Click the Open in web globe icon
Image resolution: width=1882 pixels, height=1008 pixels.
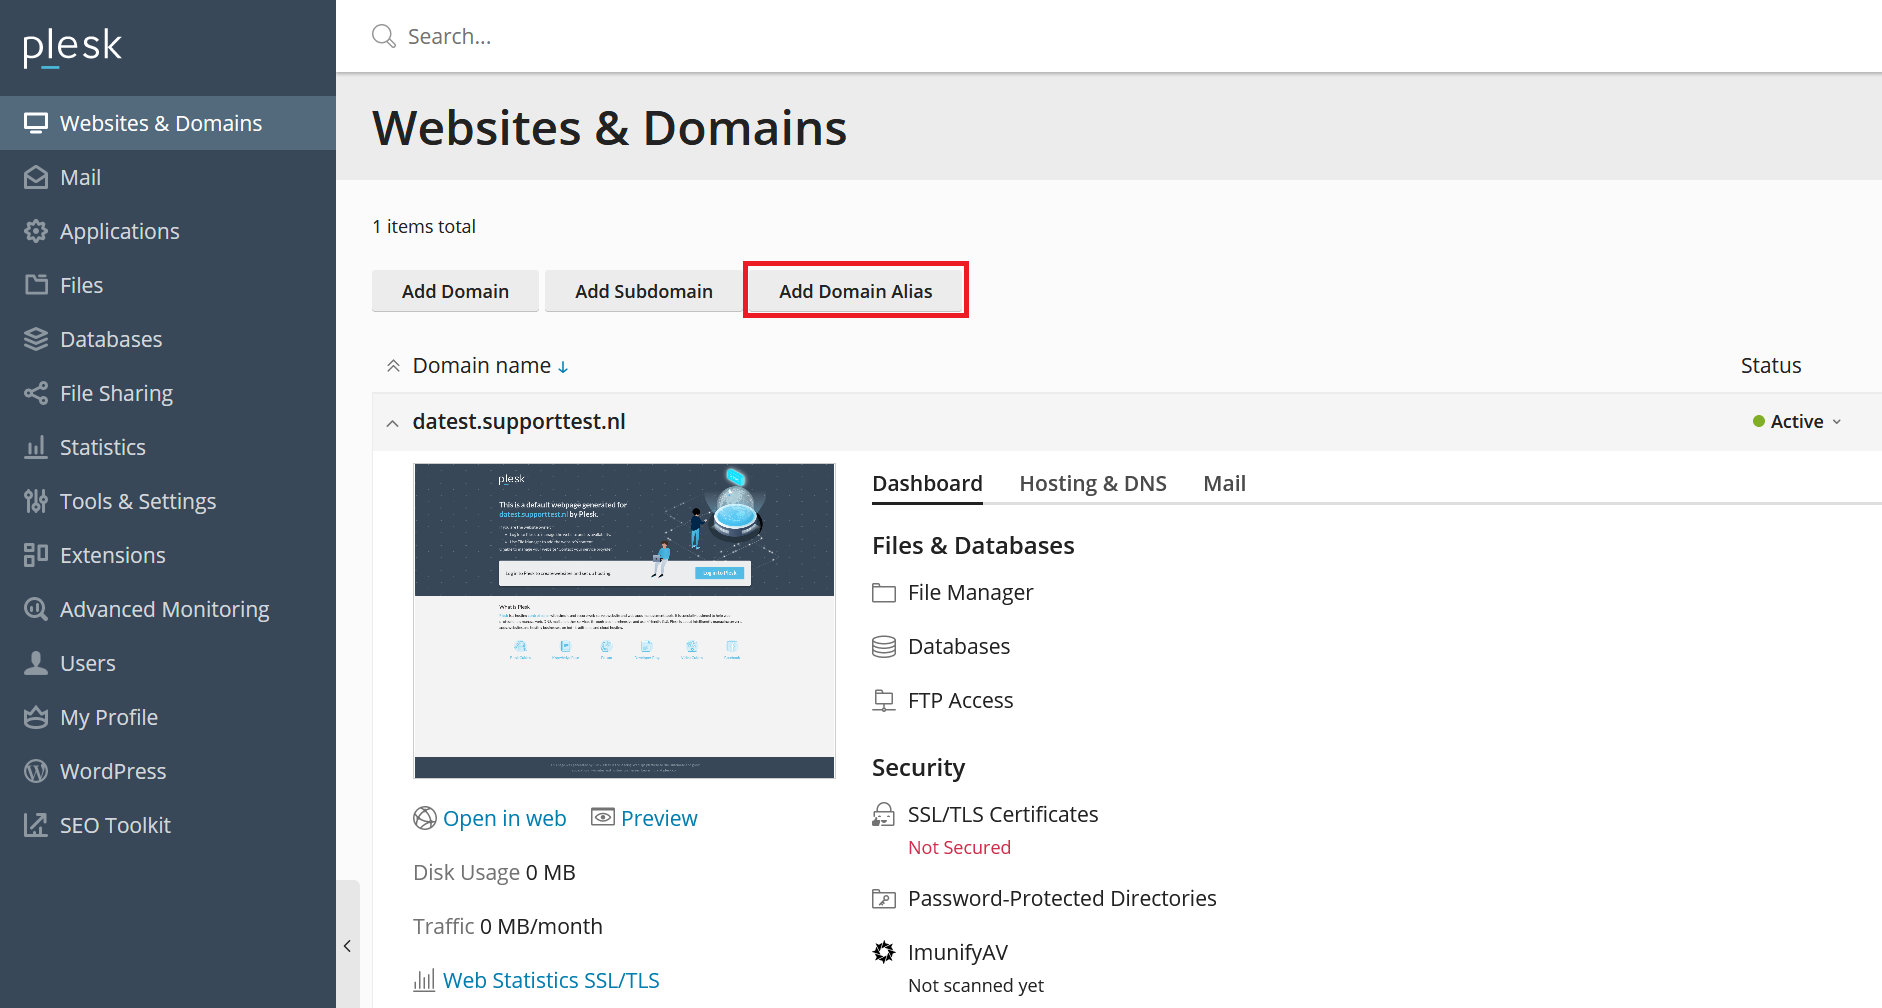click(425, 818)
